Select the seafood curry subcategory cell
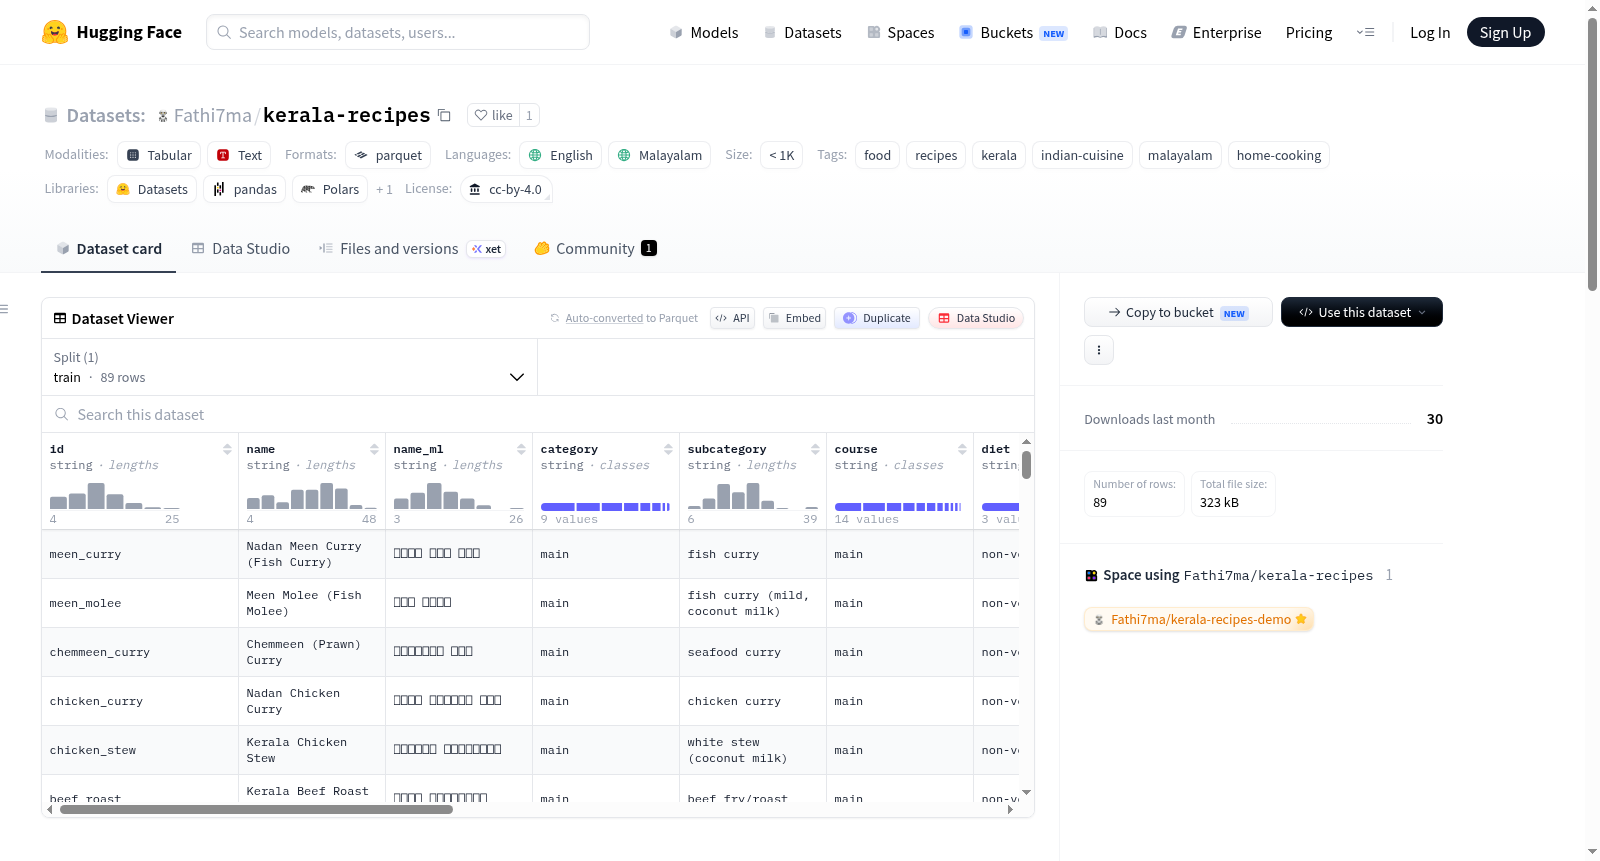 coord(753,652)
